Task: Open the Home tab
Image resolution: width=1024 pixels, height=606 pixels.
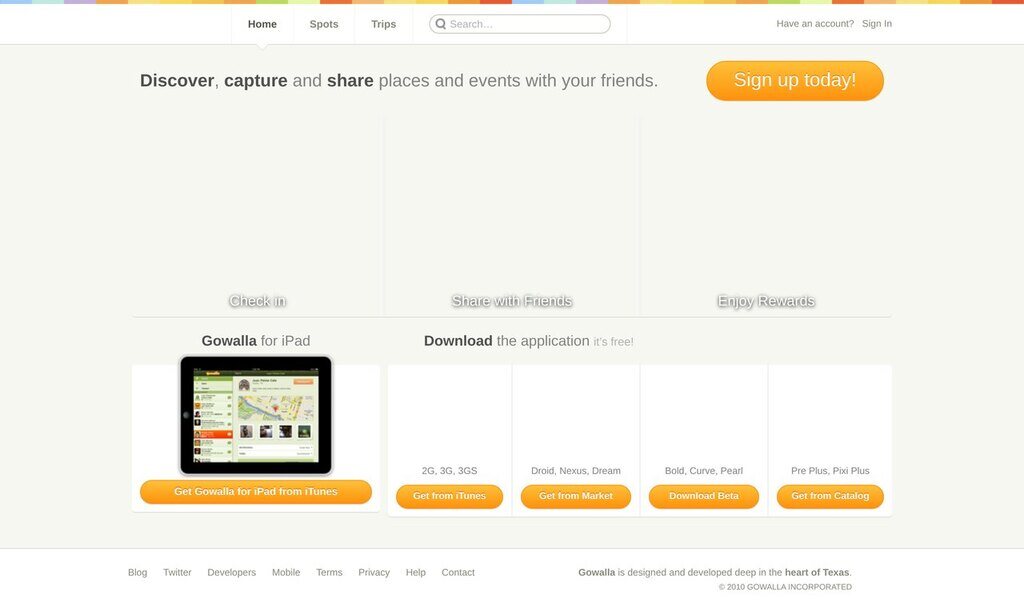Action: [262, 24]
